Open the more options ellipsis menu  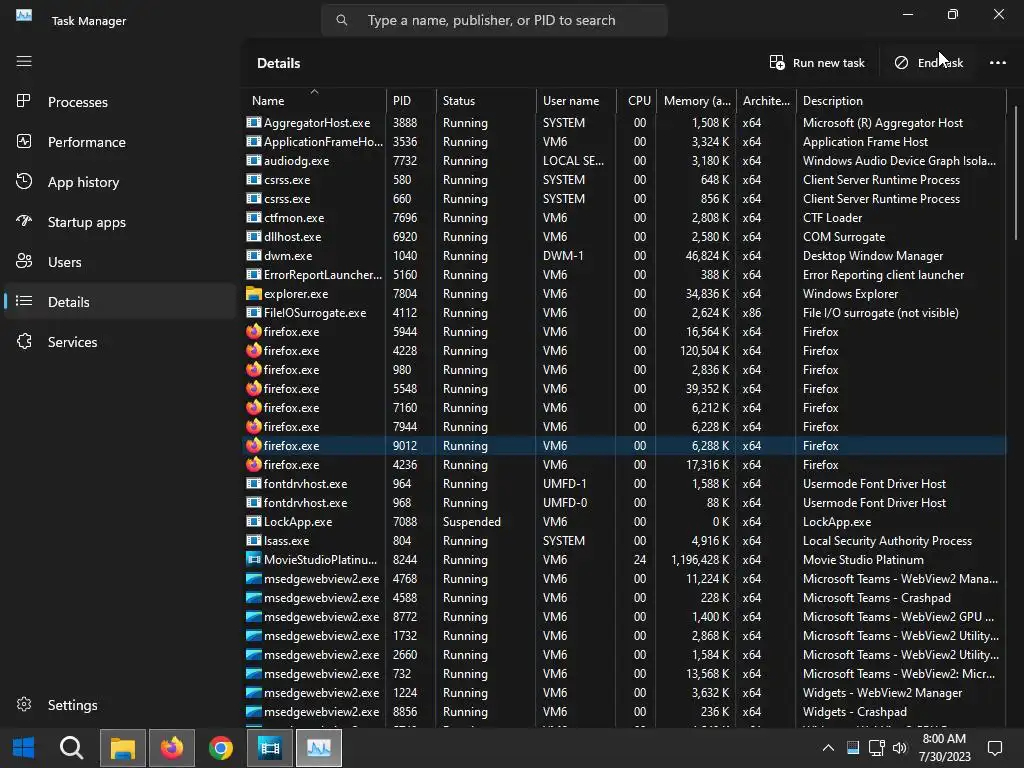(x=997, y=63)
